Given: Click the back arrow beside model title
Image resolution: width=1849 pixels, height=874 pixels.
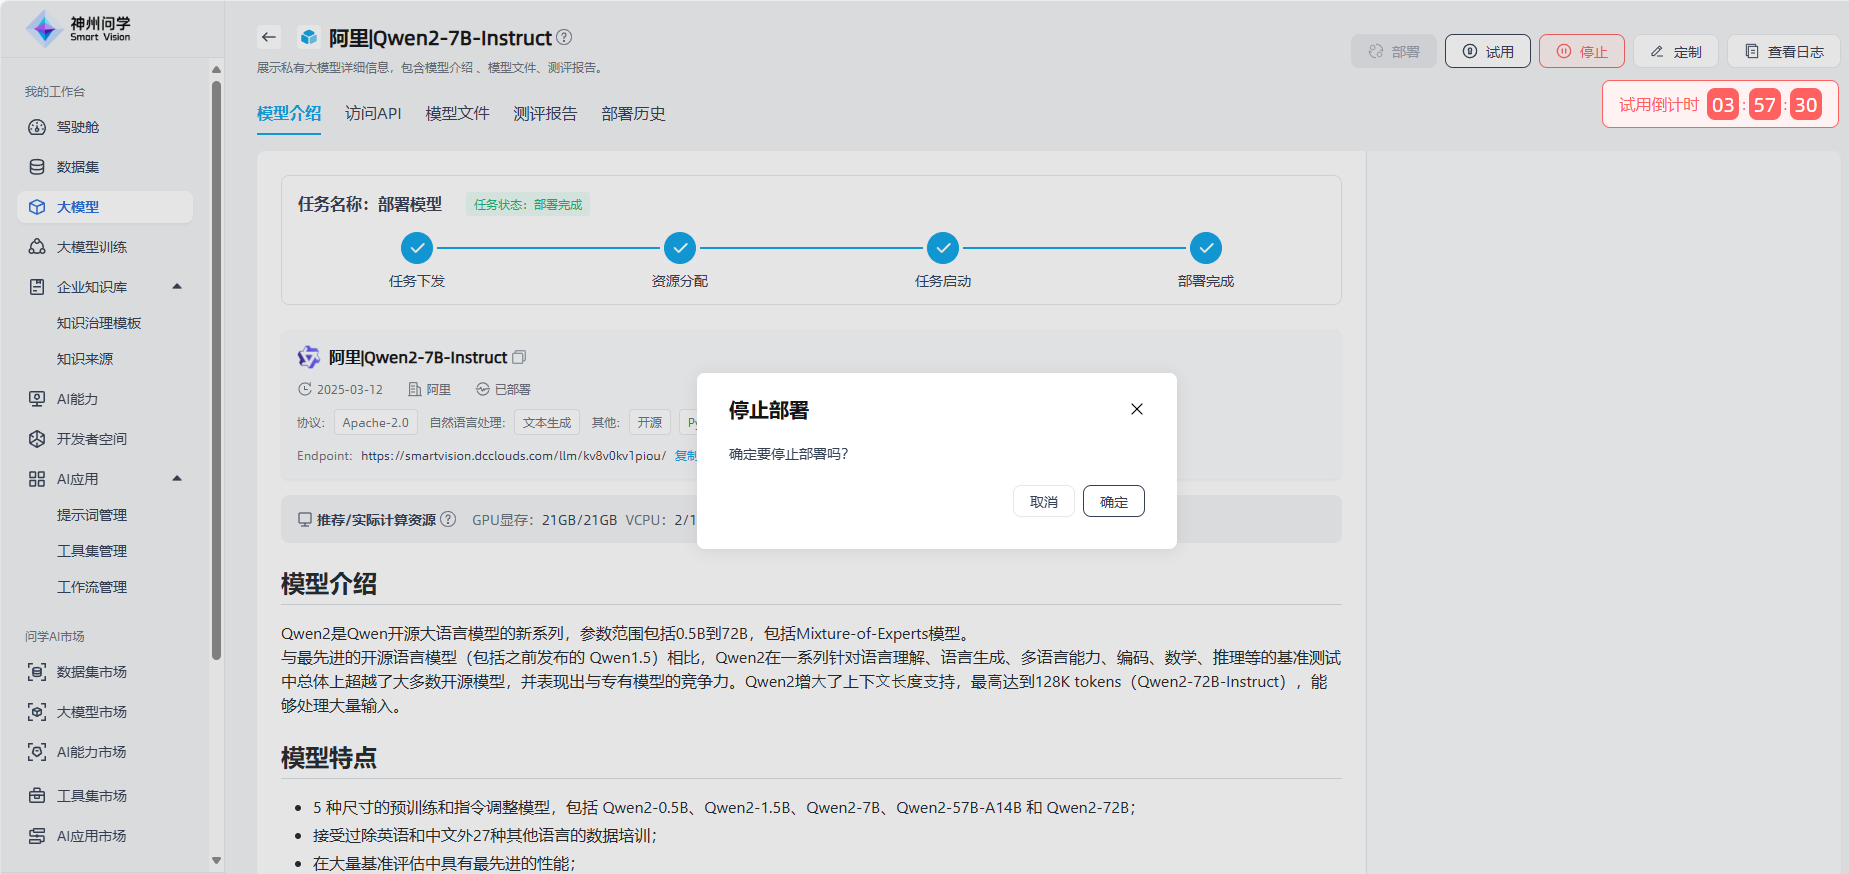Looking at the screenshot, I should 268,38.
